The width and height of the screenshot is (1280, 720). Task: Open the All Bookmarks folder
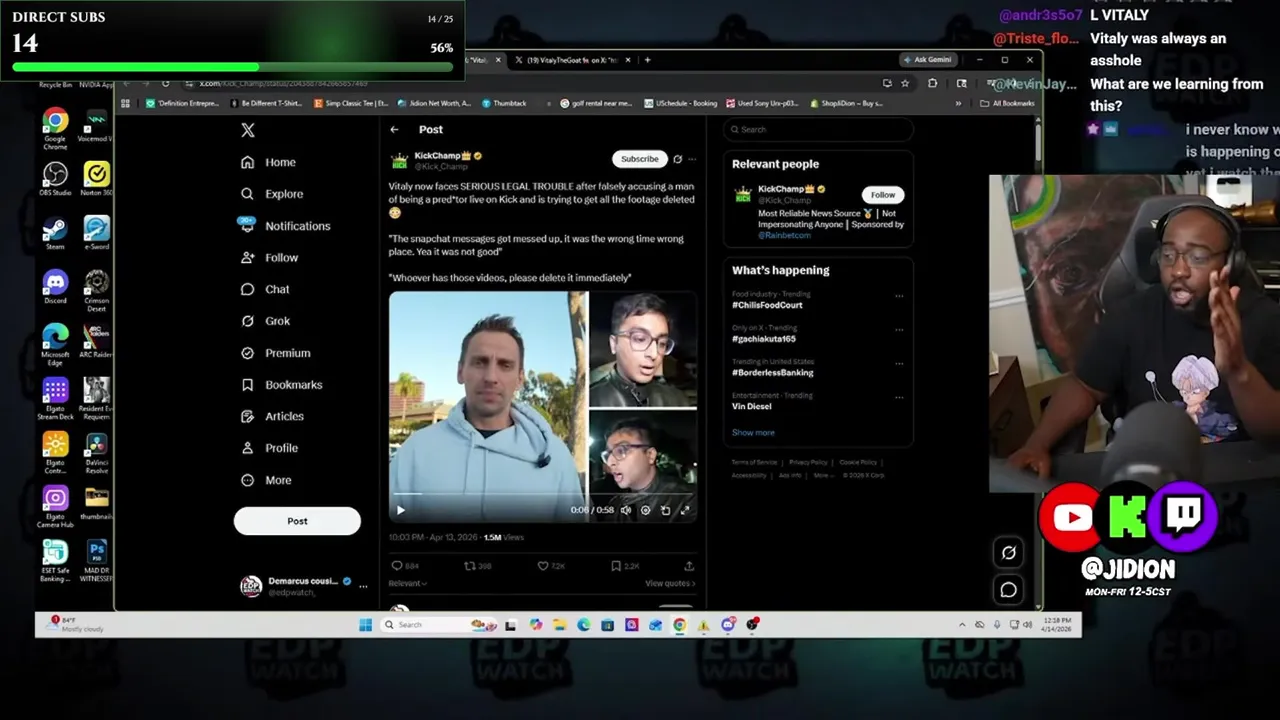tap(1007, 103)
